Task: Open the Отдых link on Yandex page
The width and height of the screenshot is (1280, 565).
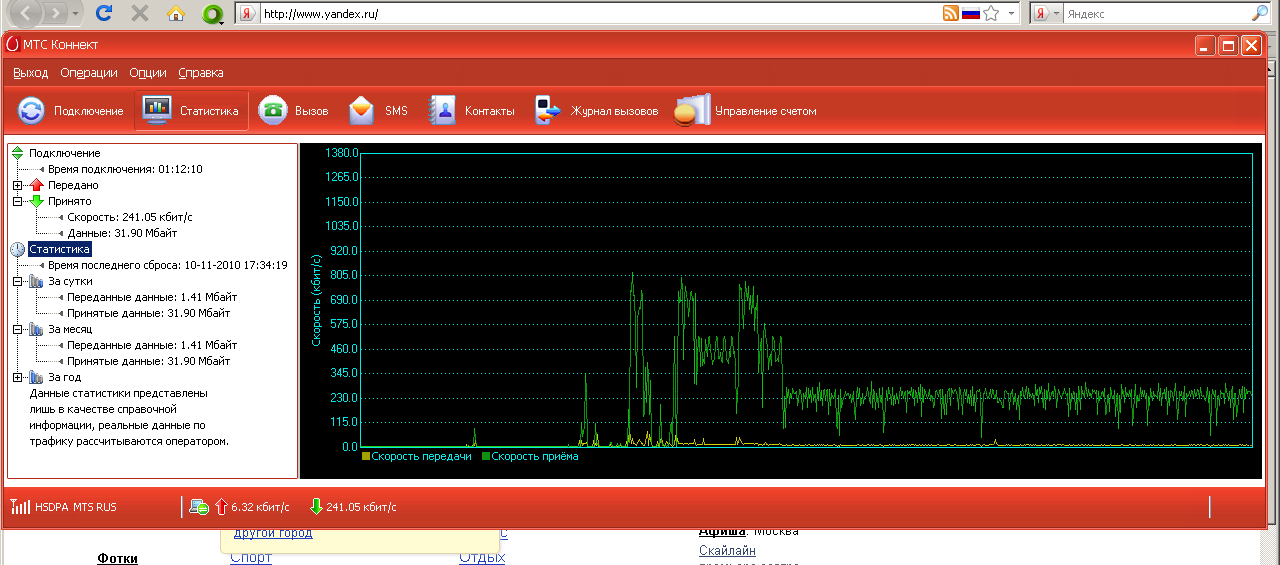Action: point(482,558)
